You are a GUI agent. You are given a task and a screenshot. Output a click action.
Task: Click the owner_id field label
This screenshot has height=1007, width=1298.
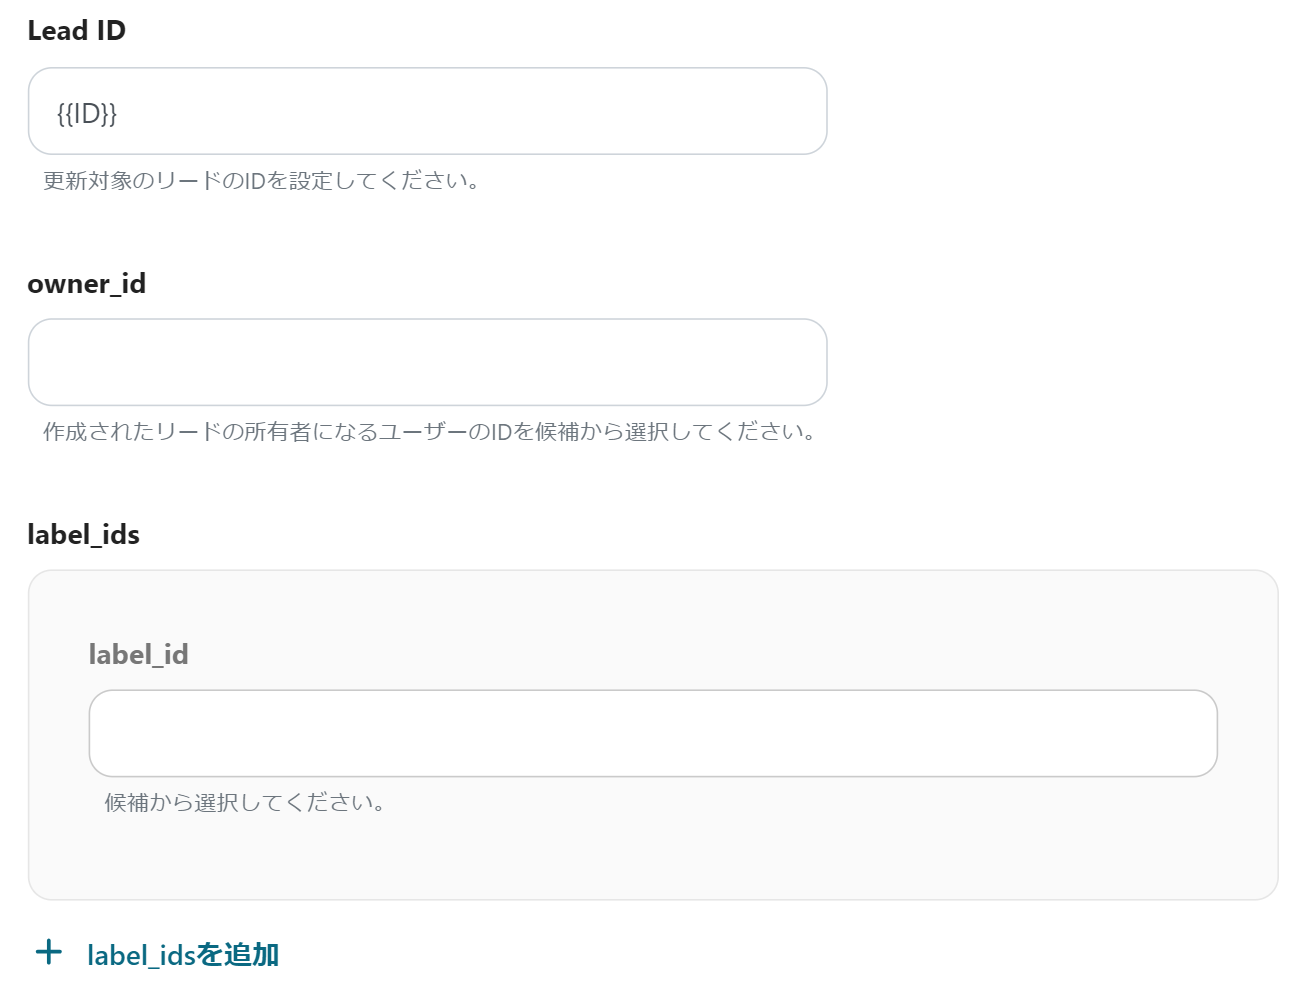[86, 283]
